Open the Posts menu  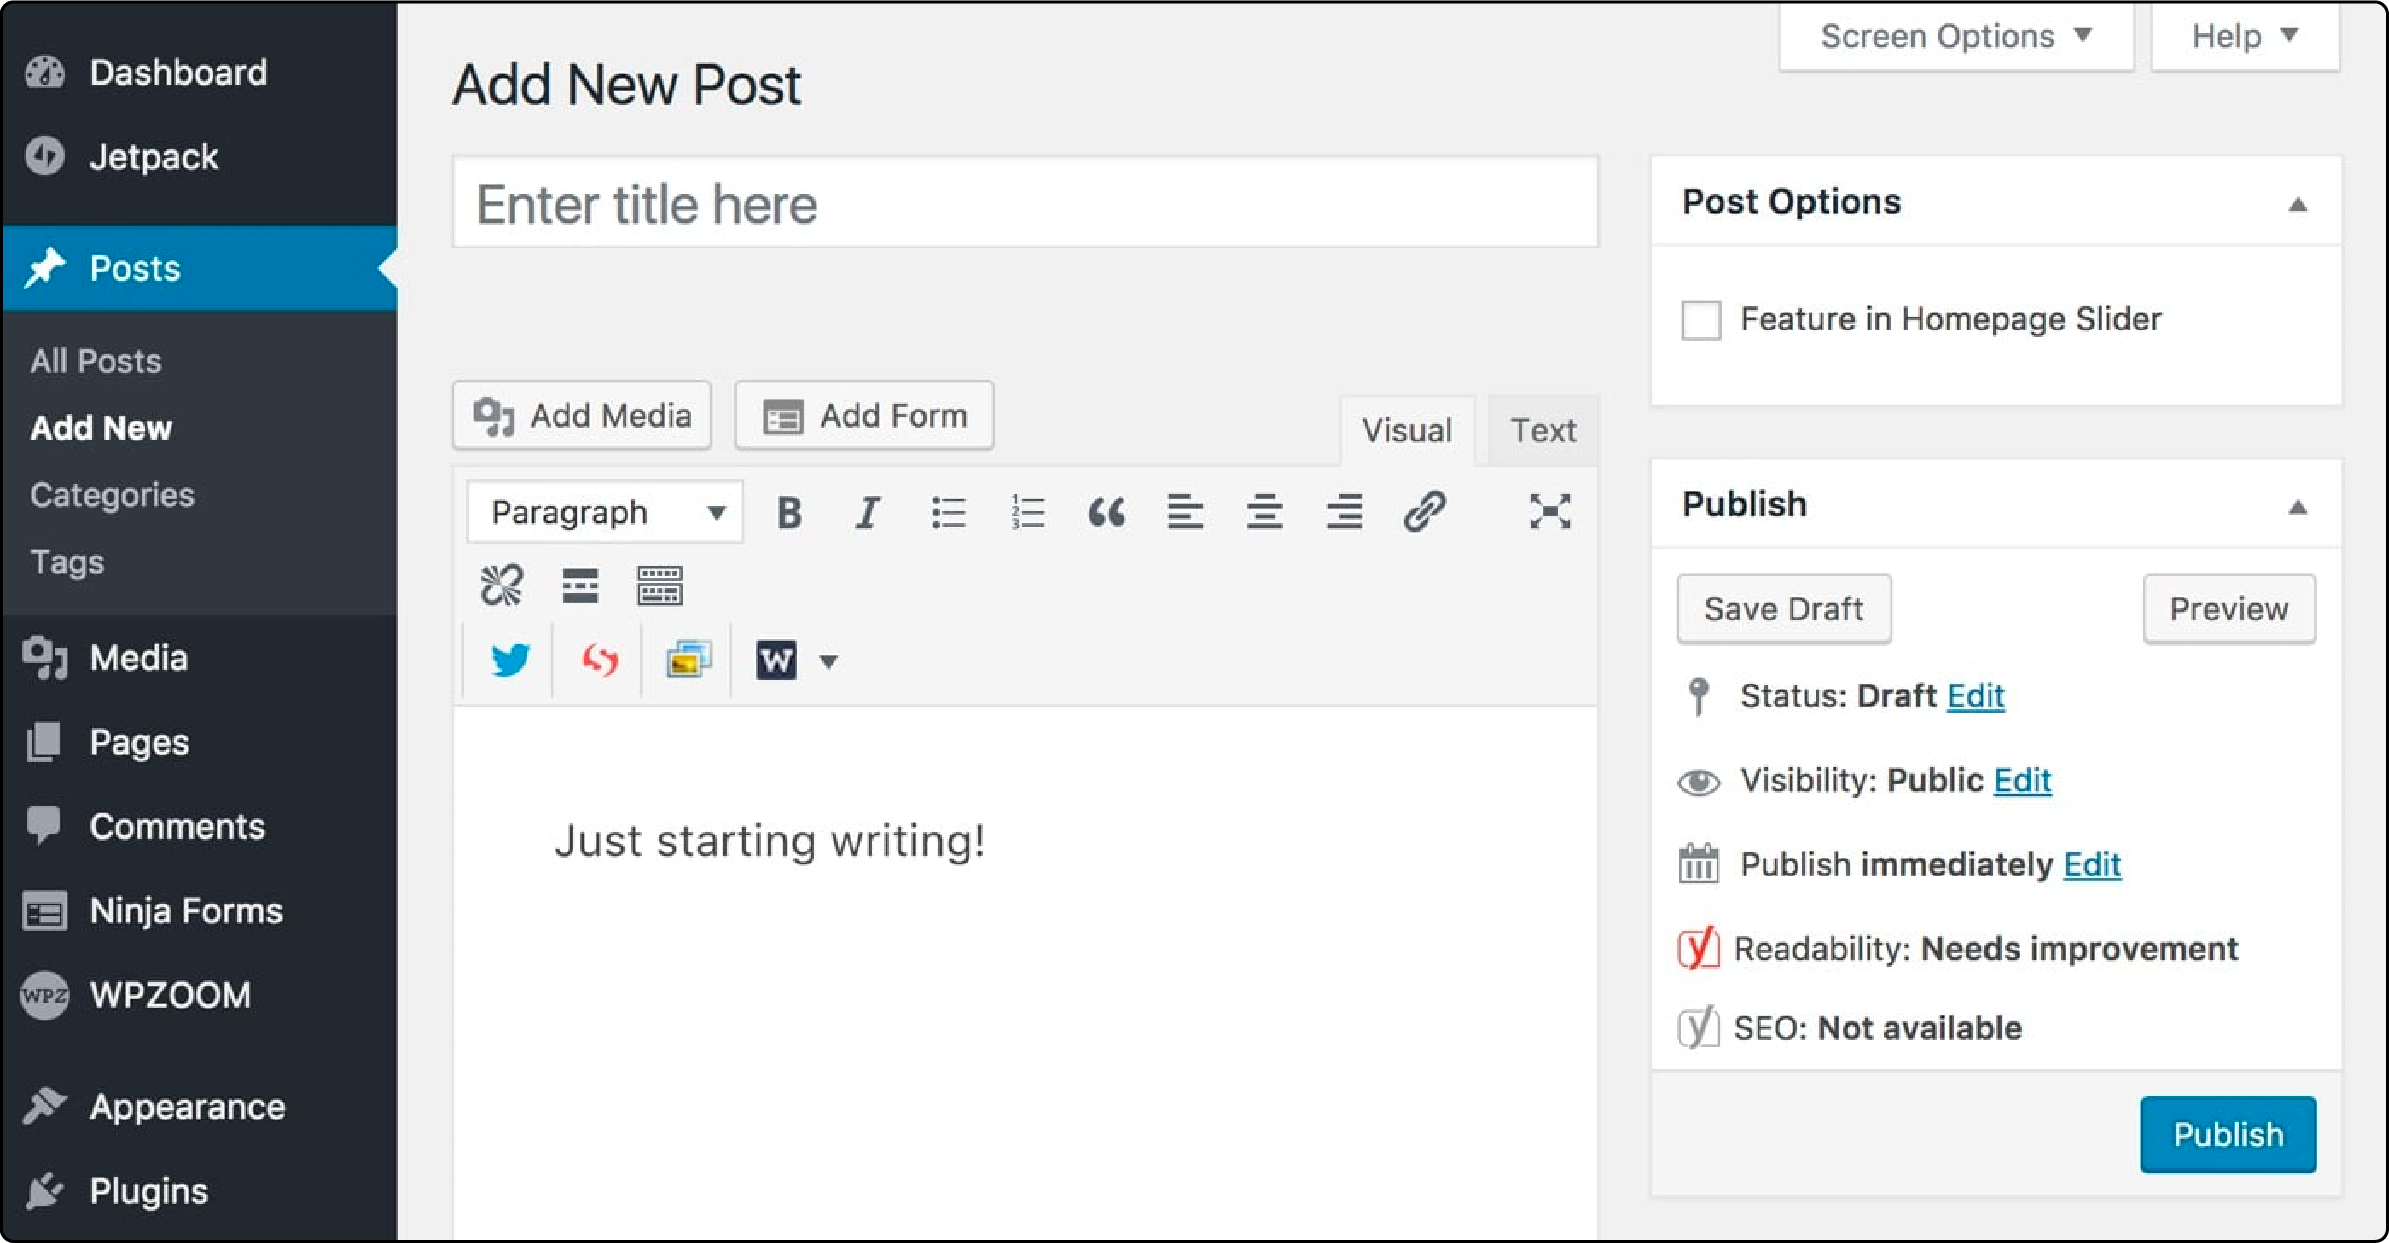[x=200, y=268]
